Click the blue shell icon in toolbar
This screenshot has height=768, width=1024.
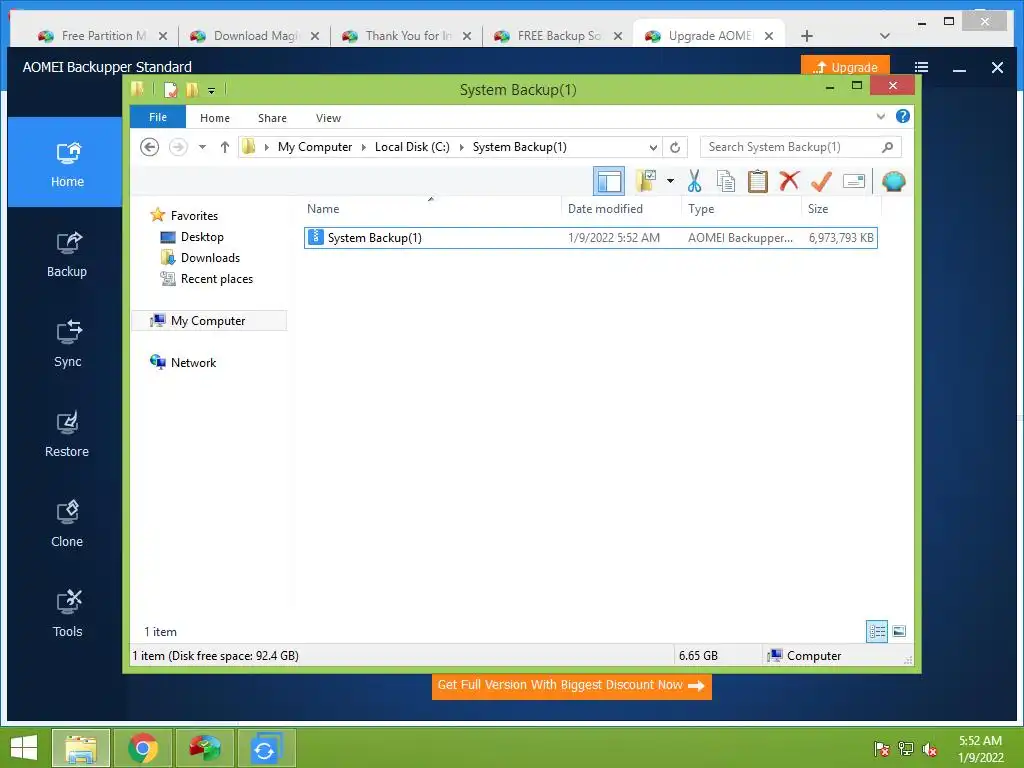893,181
